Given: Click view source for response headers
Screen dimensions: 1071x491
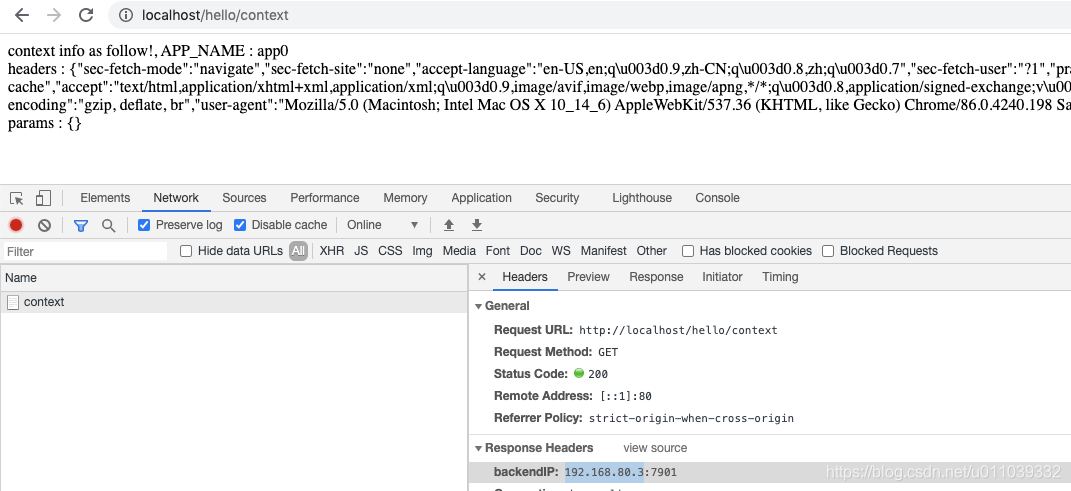Looking at the screenshot, I should [x=655, y=448].
